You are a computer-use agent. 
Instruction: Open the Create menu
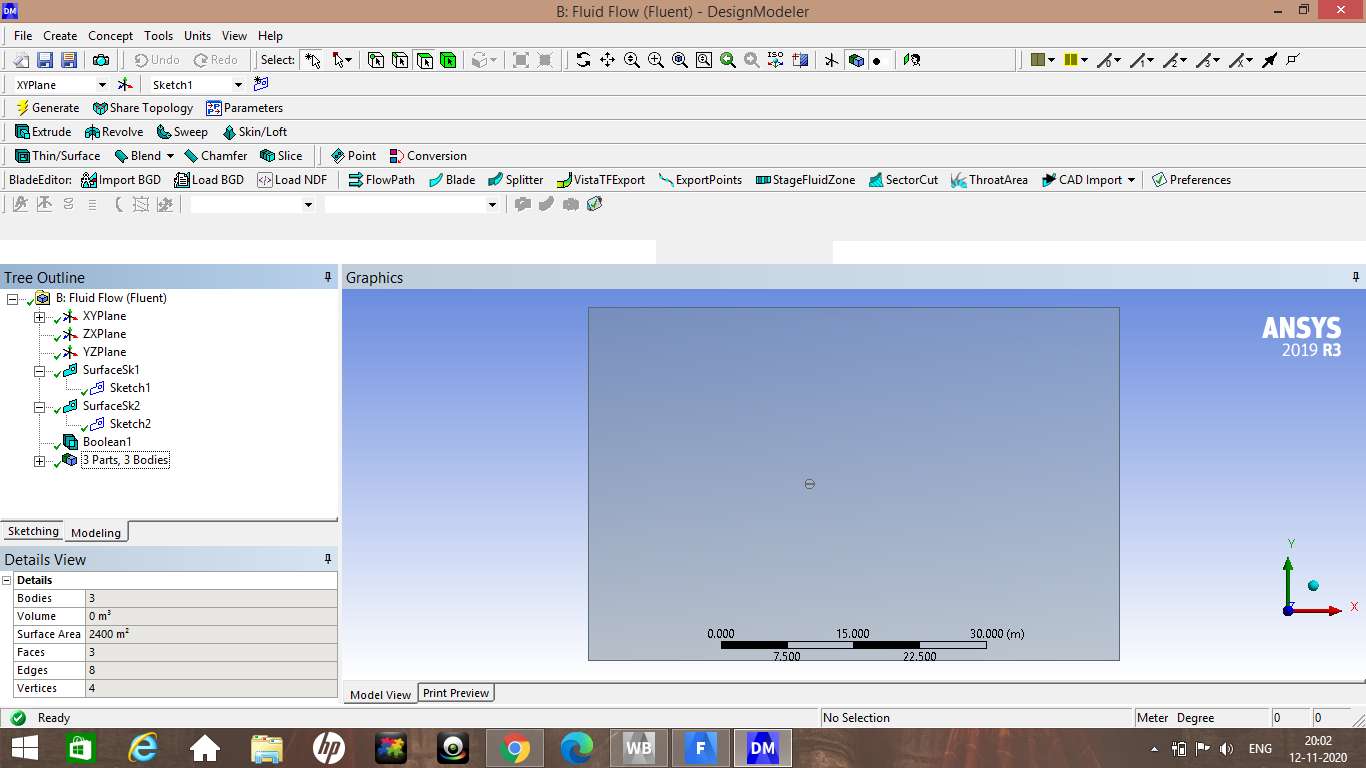[60, 36]
